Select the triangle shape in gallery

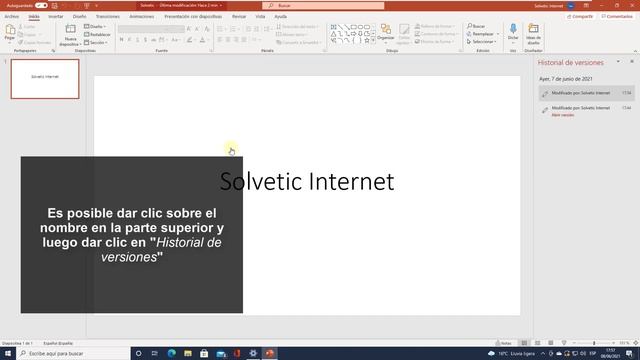[333, 34]
